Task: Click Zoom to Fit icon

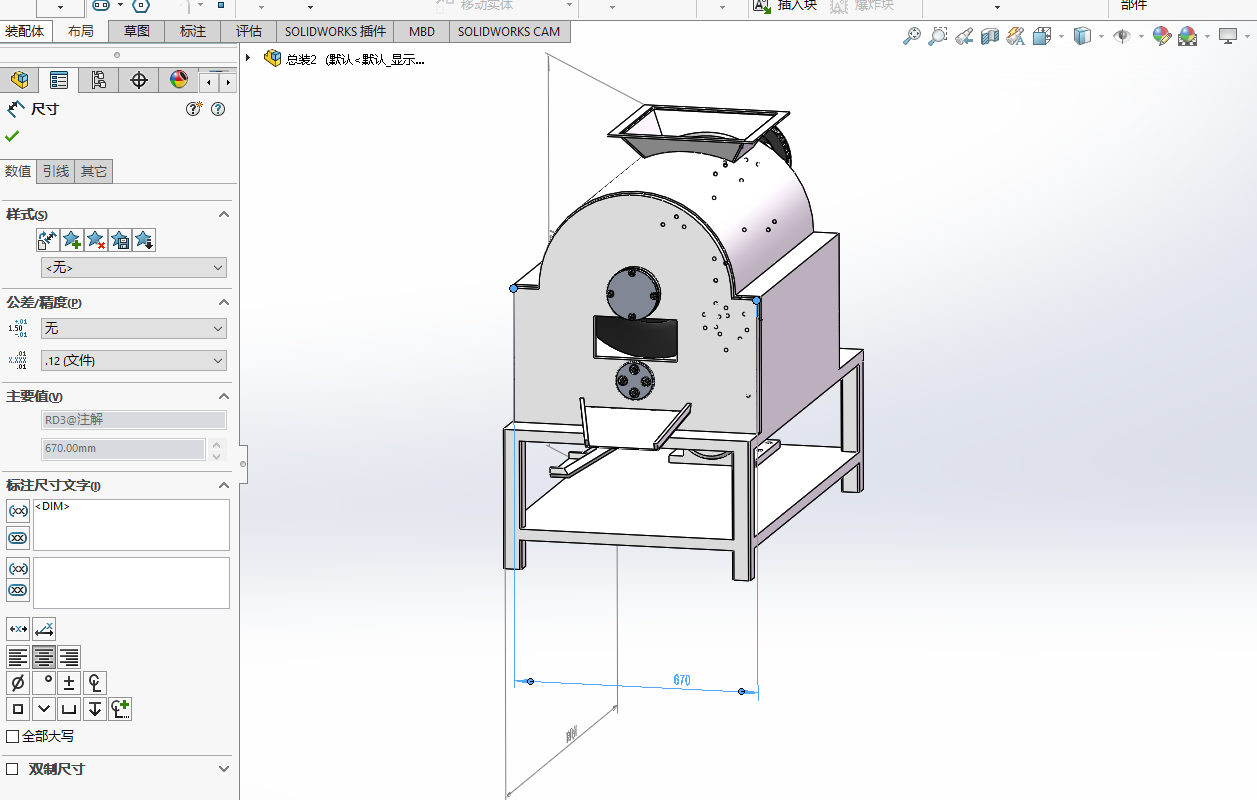Action: pos(911,36)
